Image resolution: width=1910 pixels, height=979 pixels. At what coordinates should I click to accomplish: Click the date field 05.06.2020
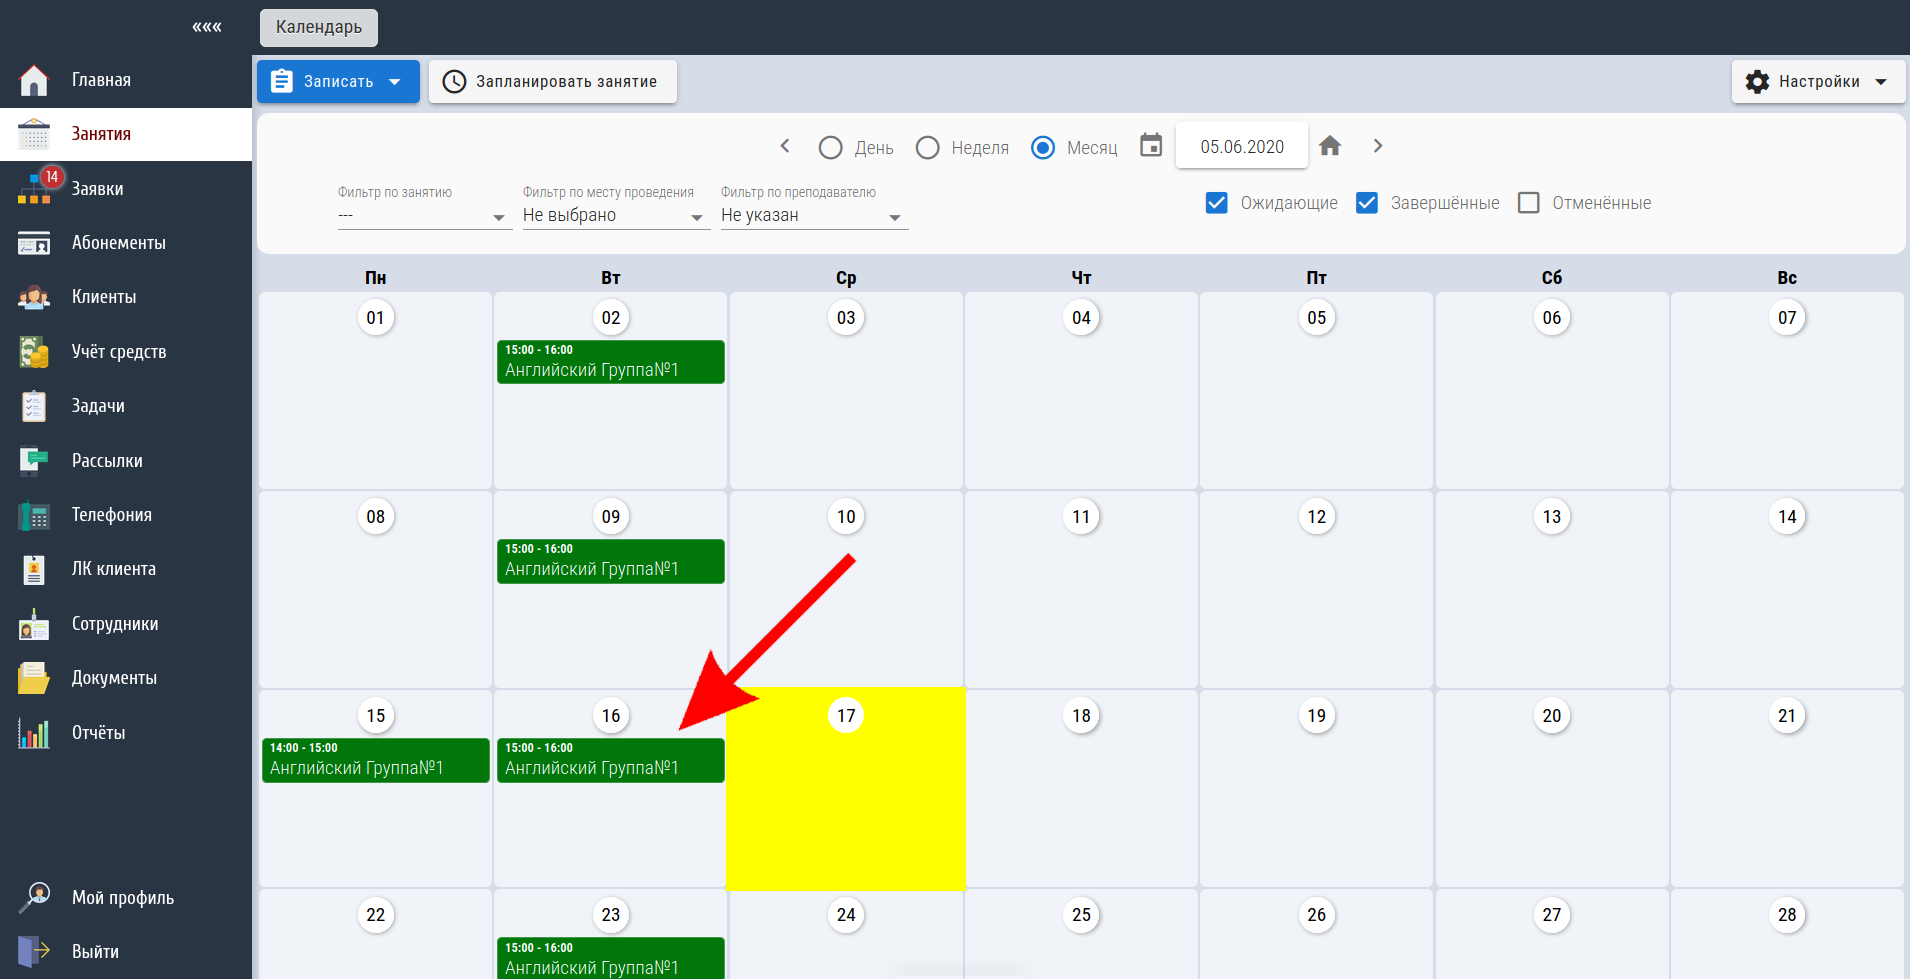tap(1242, 147)
